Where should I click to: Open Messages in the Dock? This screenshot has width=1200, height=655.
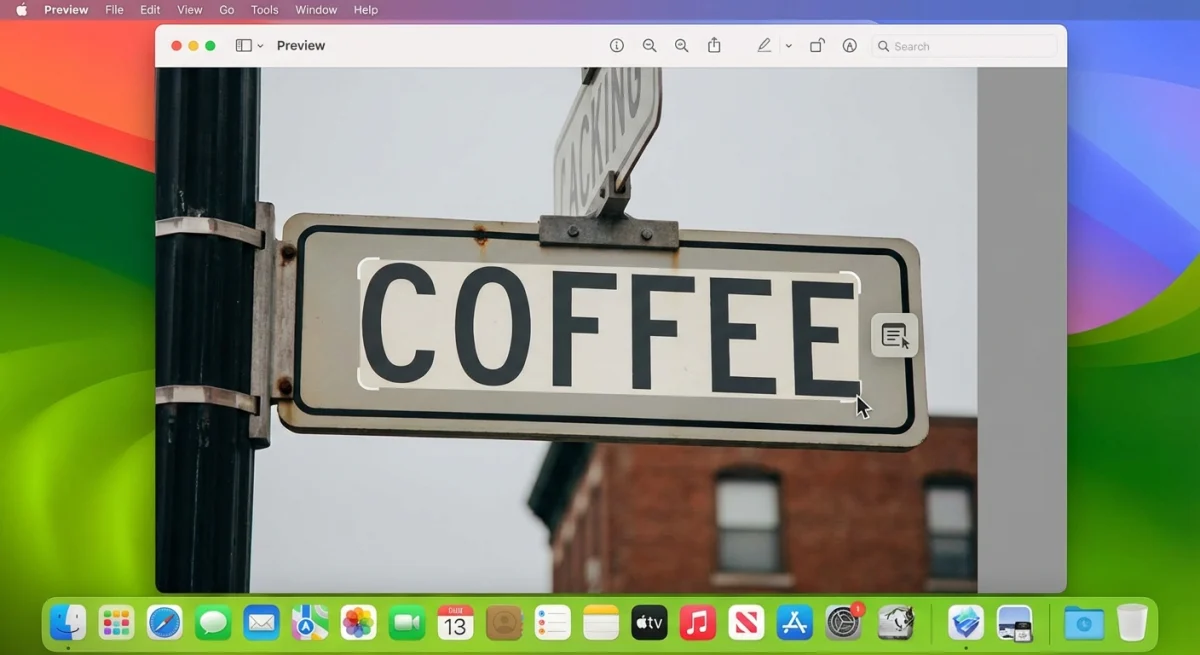(x=213, y=623)
